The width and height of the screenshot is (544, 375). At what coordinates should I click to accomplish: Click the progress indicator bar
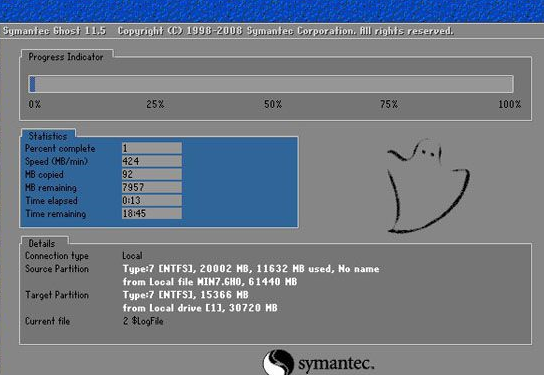tap(271, 84)
